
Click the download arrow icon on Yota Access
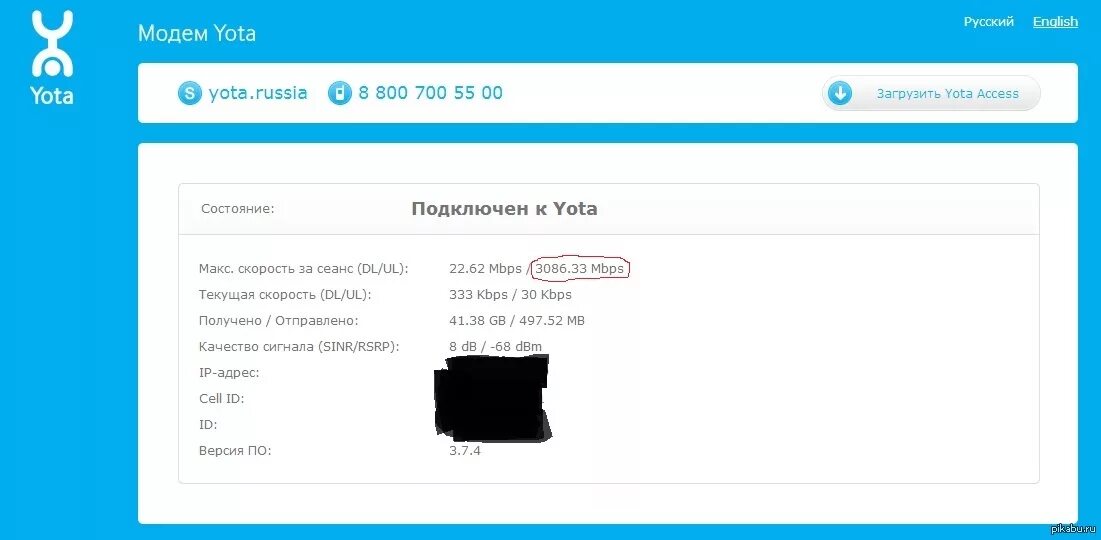pos(840,93)
